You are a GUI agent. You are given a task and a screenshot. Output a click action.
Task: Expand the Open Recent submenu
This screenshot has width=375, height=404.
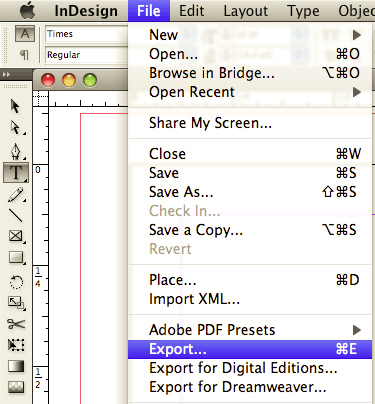click(250, 92)
